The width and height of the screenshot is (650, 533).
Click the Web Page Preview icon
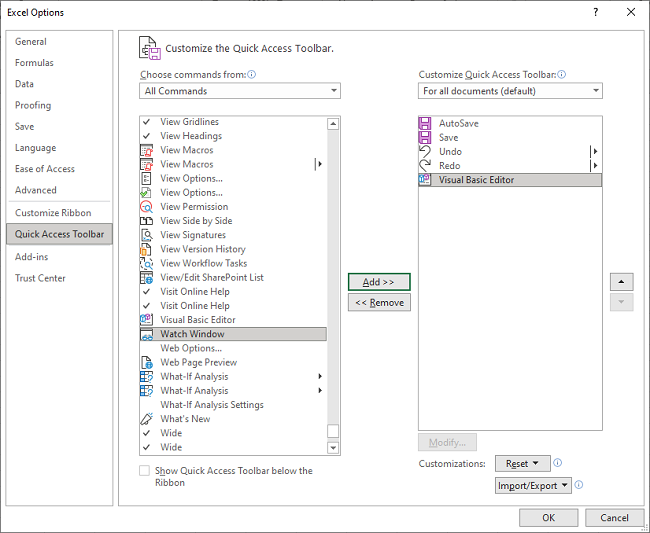click(147, 363)
